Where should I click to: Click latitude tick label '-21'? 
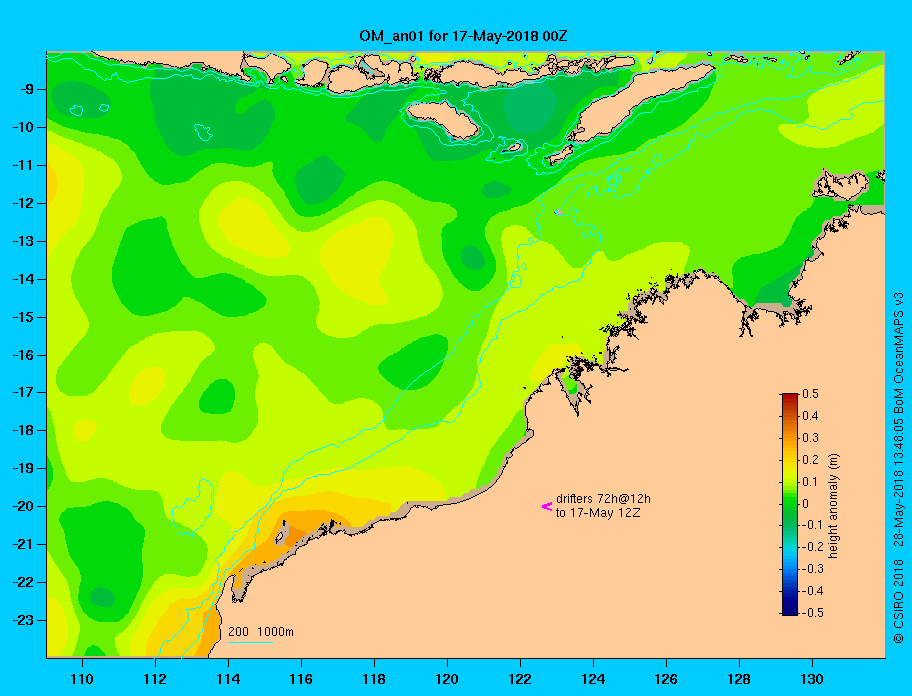pyautogui.click(x=23, y=544)
